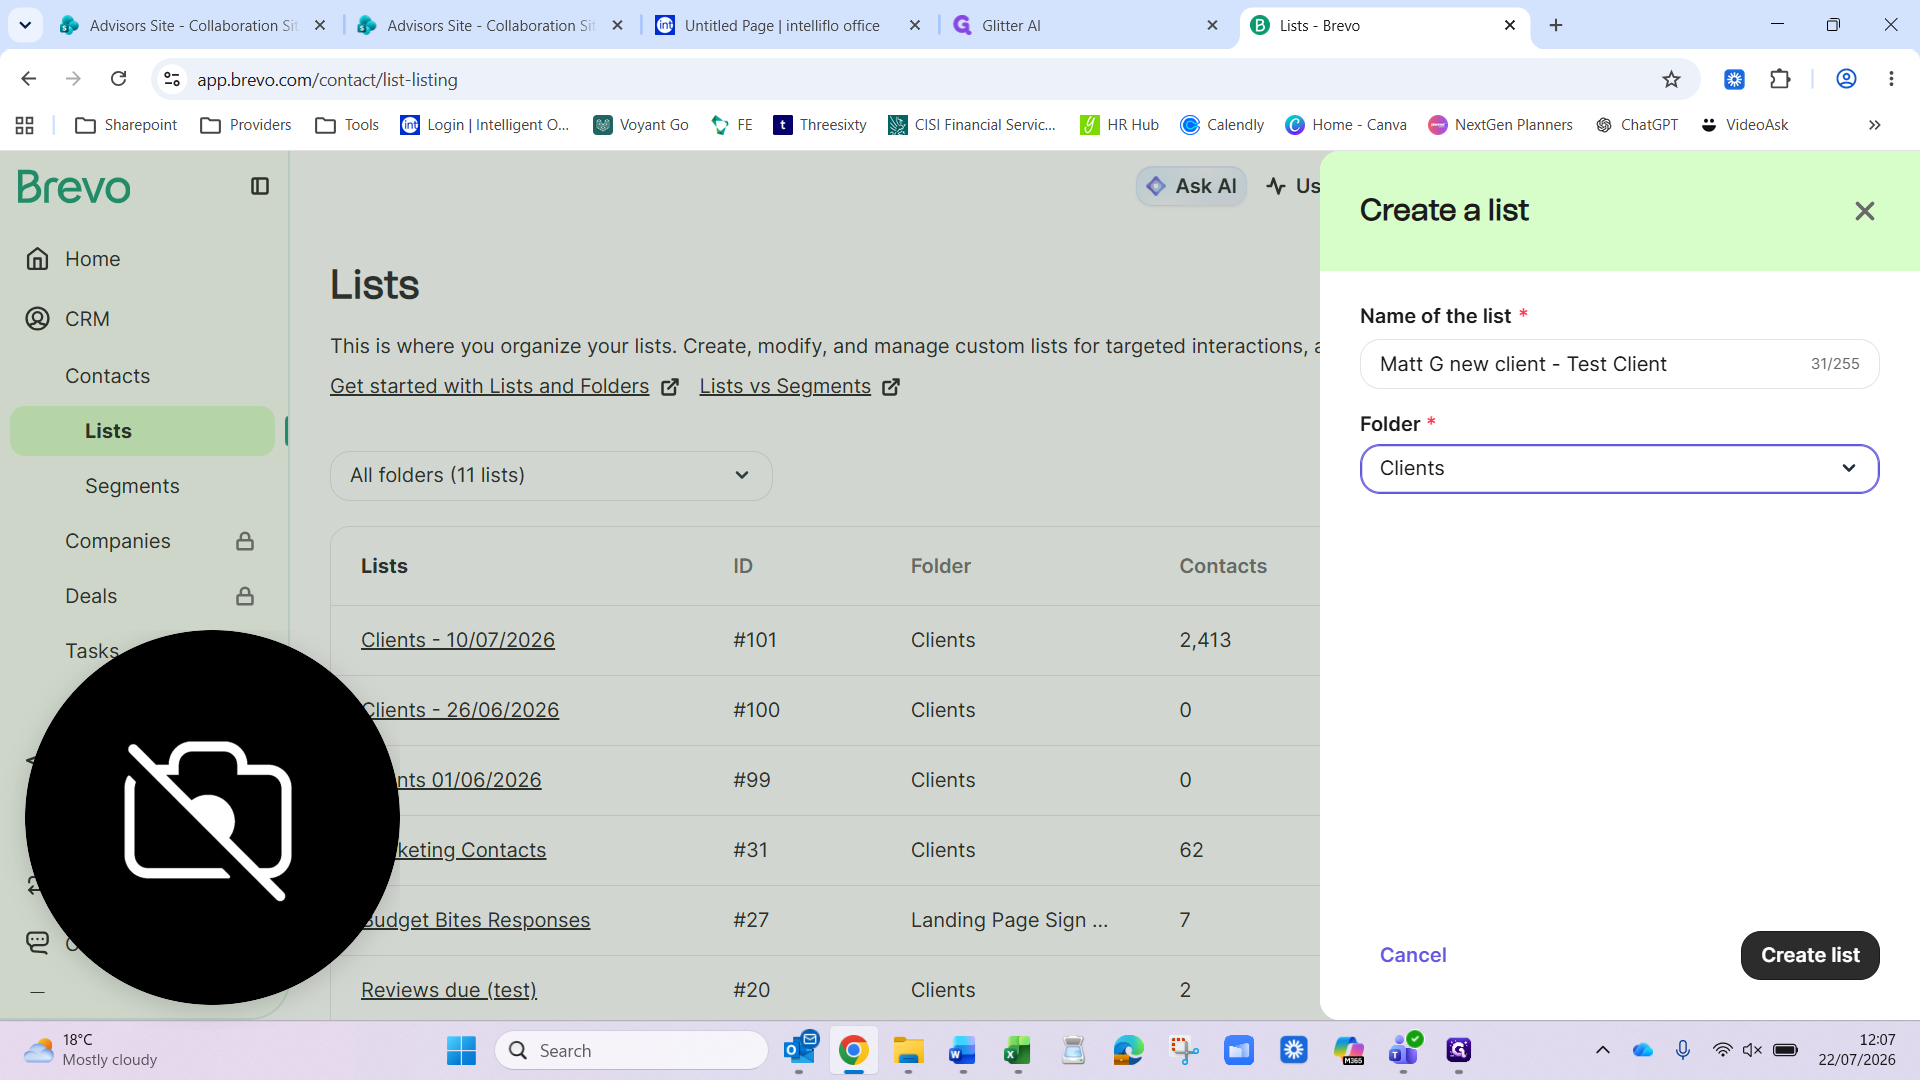
Task: Open the Clients - 10/07/2026 list
Action: tap(458, 640)
